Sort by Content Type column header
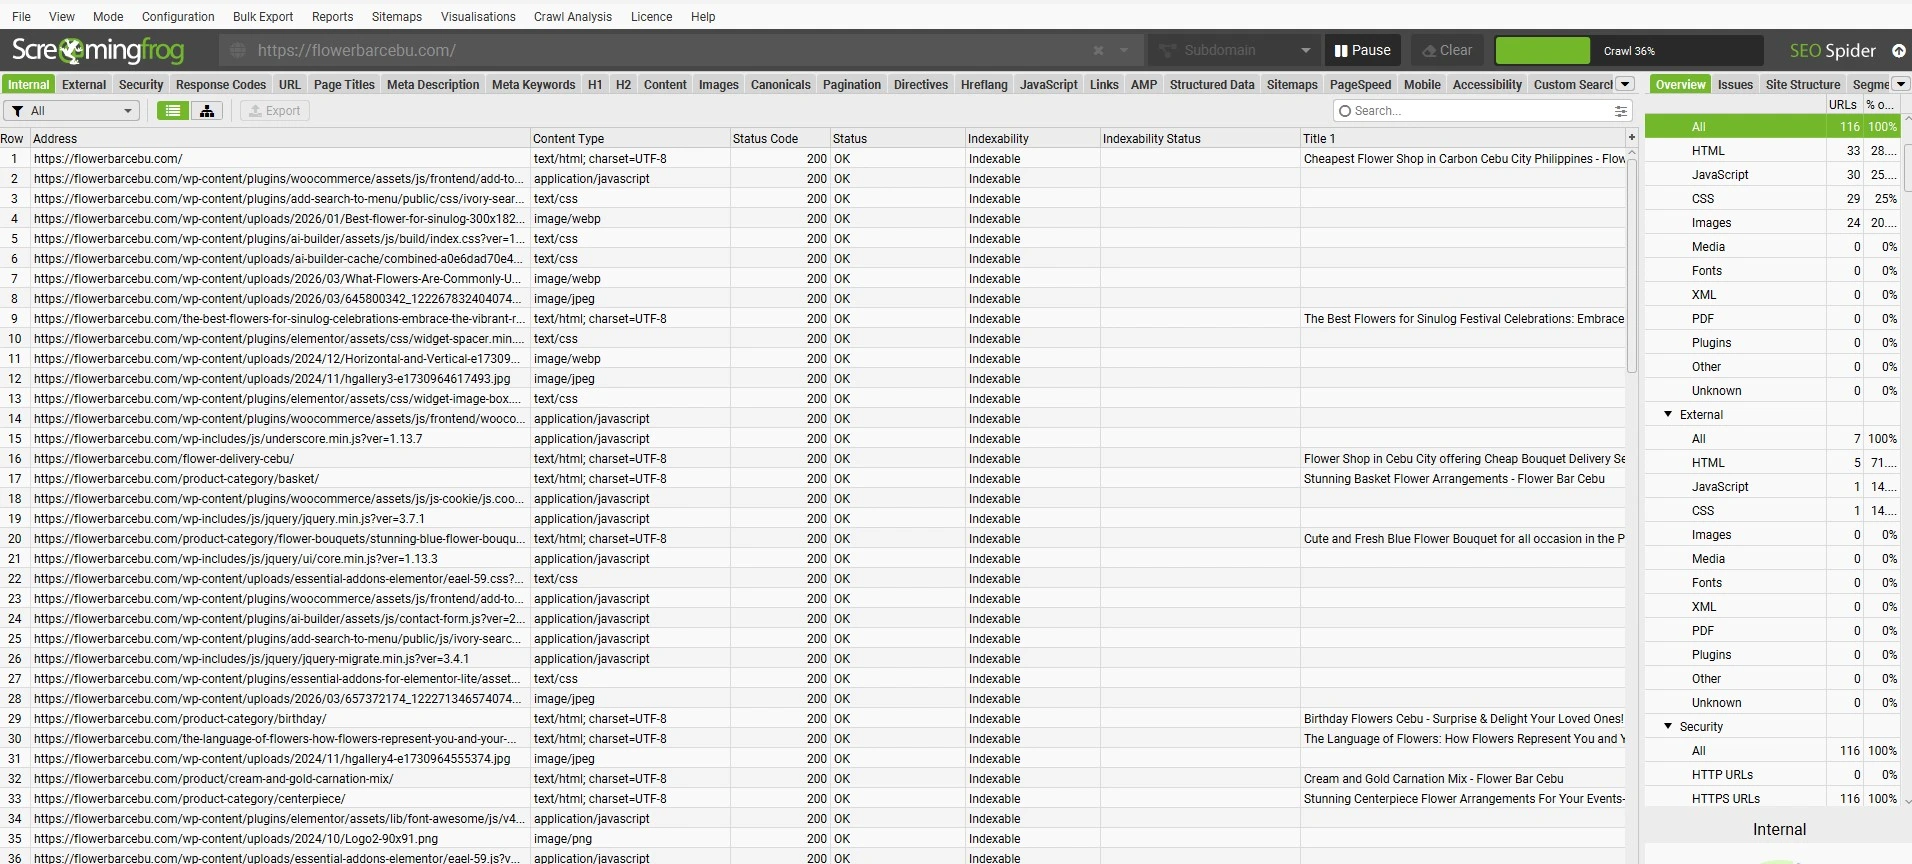The height and width of the screenshot is (864, 1912). 629,138
